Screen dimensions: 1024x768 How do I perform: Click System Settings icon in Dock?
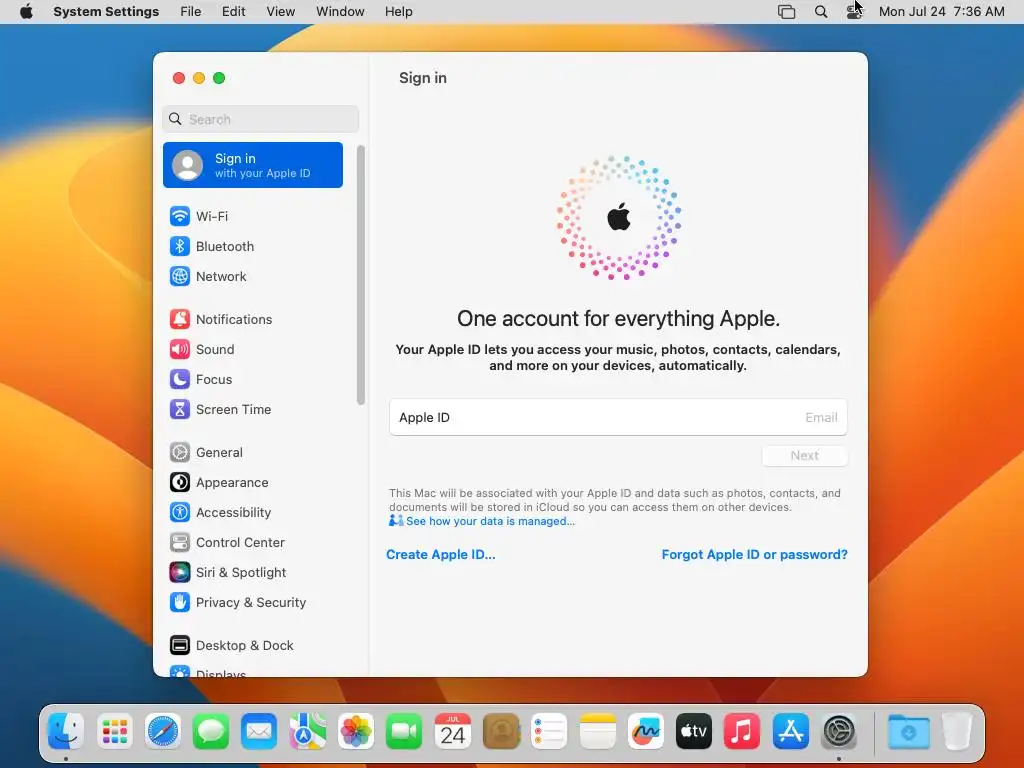[x=839, y=731]
